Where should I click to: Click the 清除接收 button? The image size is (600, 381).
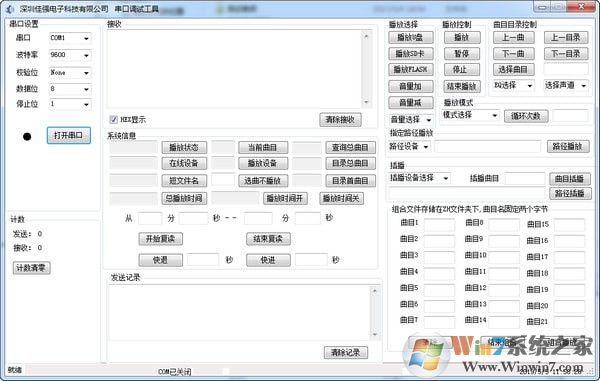[340, 120]
